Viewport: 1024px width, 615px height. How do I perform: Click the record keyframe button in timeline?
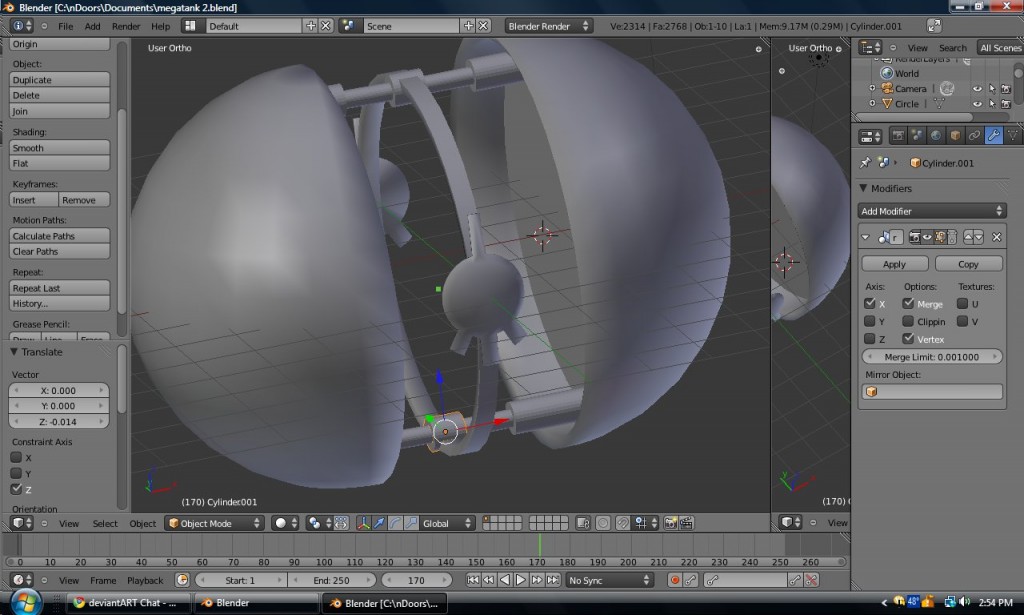675,580
